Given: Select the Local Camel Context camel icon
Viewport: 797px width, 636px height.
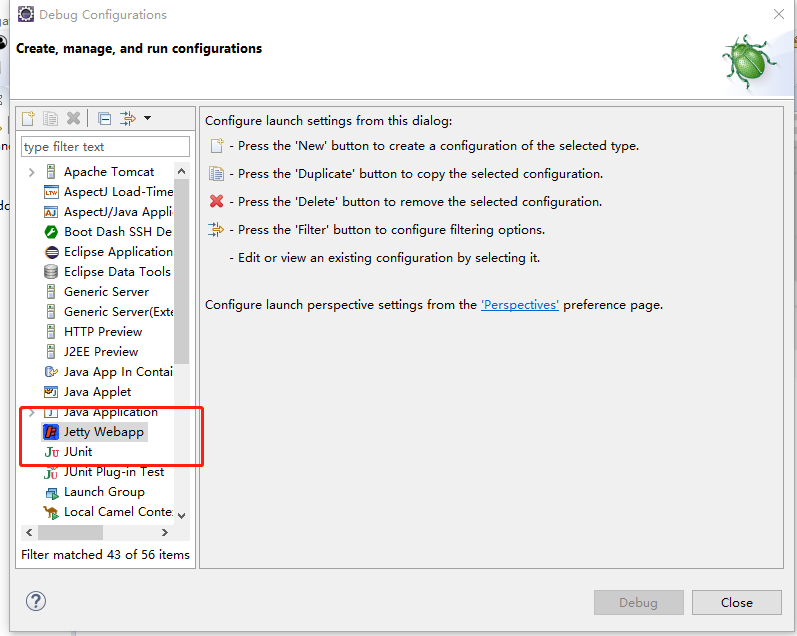Looking at the screenshot, I should (51, 512).
